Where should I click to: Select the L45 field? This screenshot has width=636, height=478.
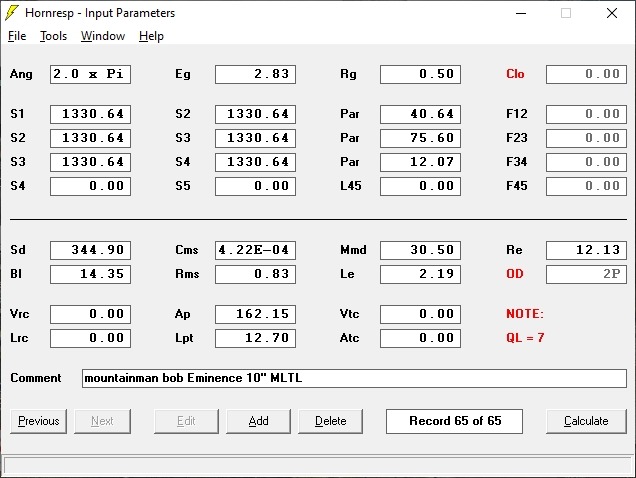[420, 186]
